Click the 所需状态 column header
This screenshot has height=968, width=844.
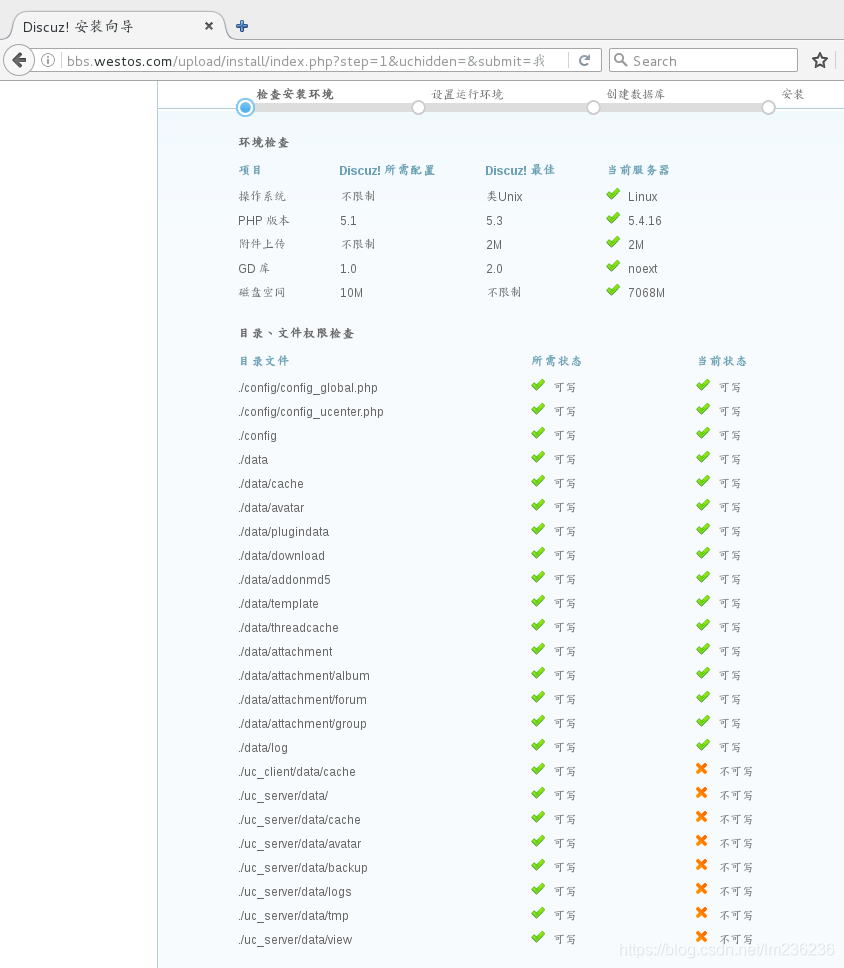(556, 361)
